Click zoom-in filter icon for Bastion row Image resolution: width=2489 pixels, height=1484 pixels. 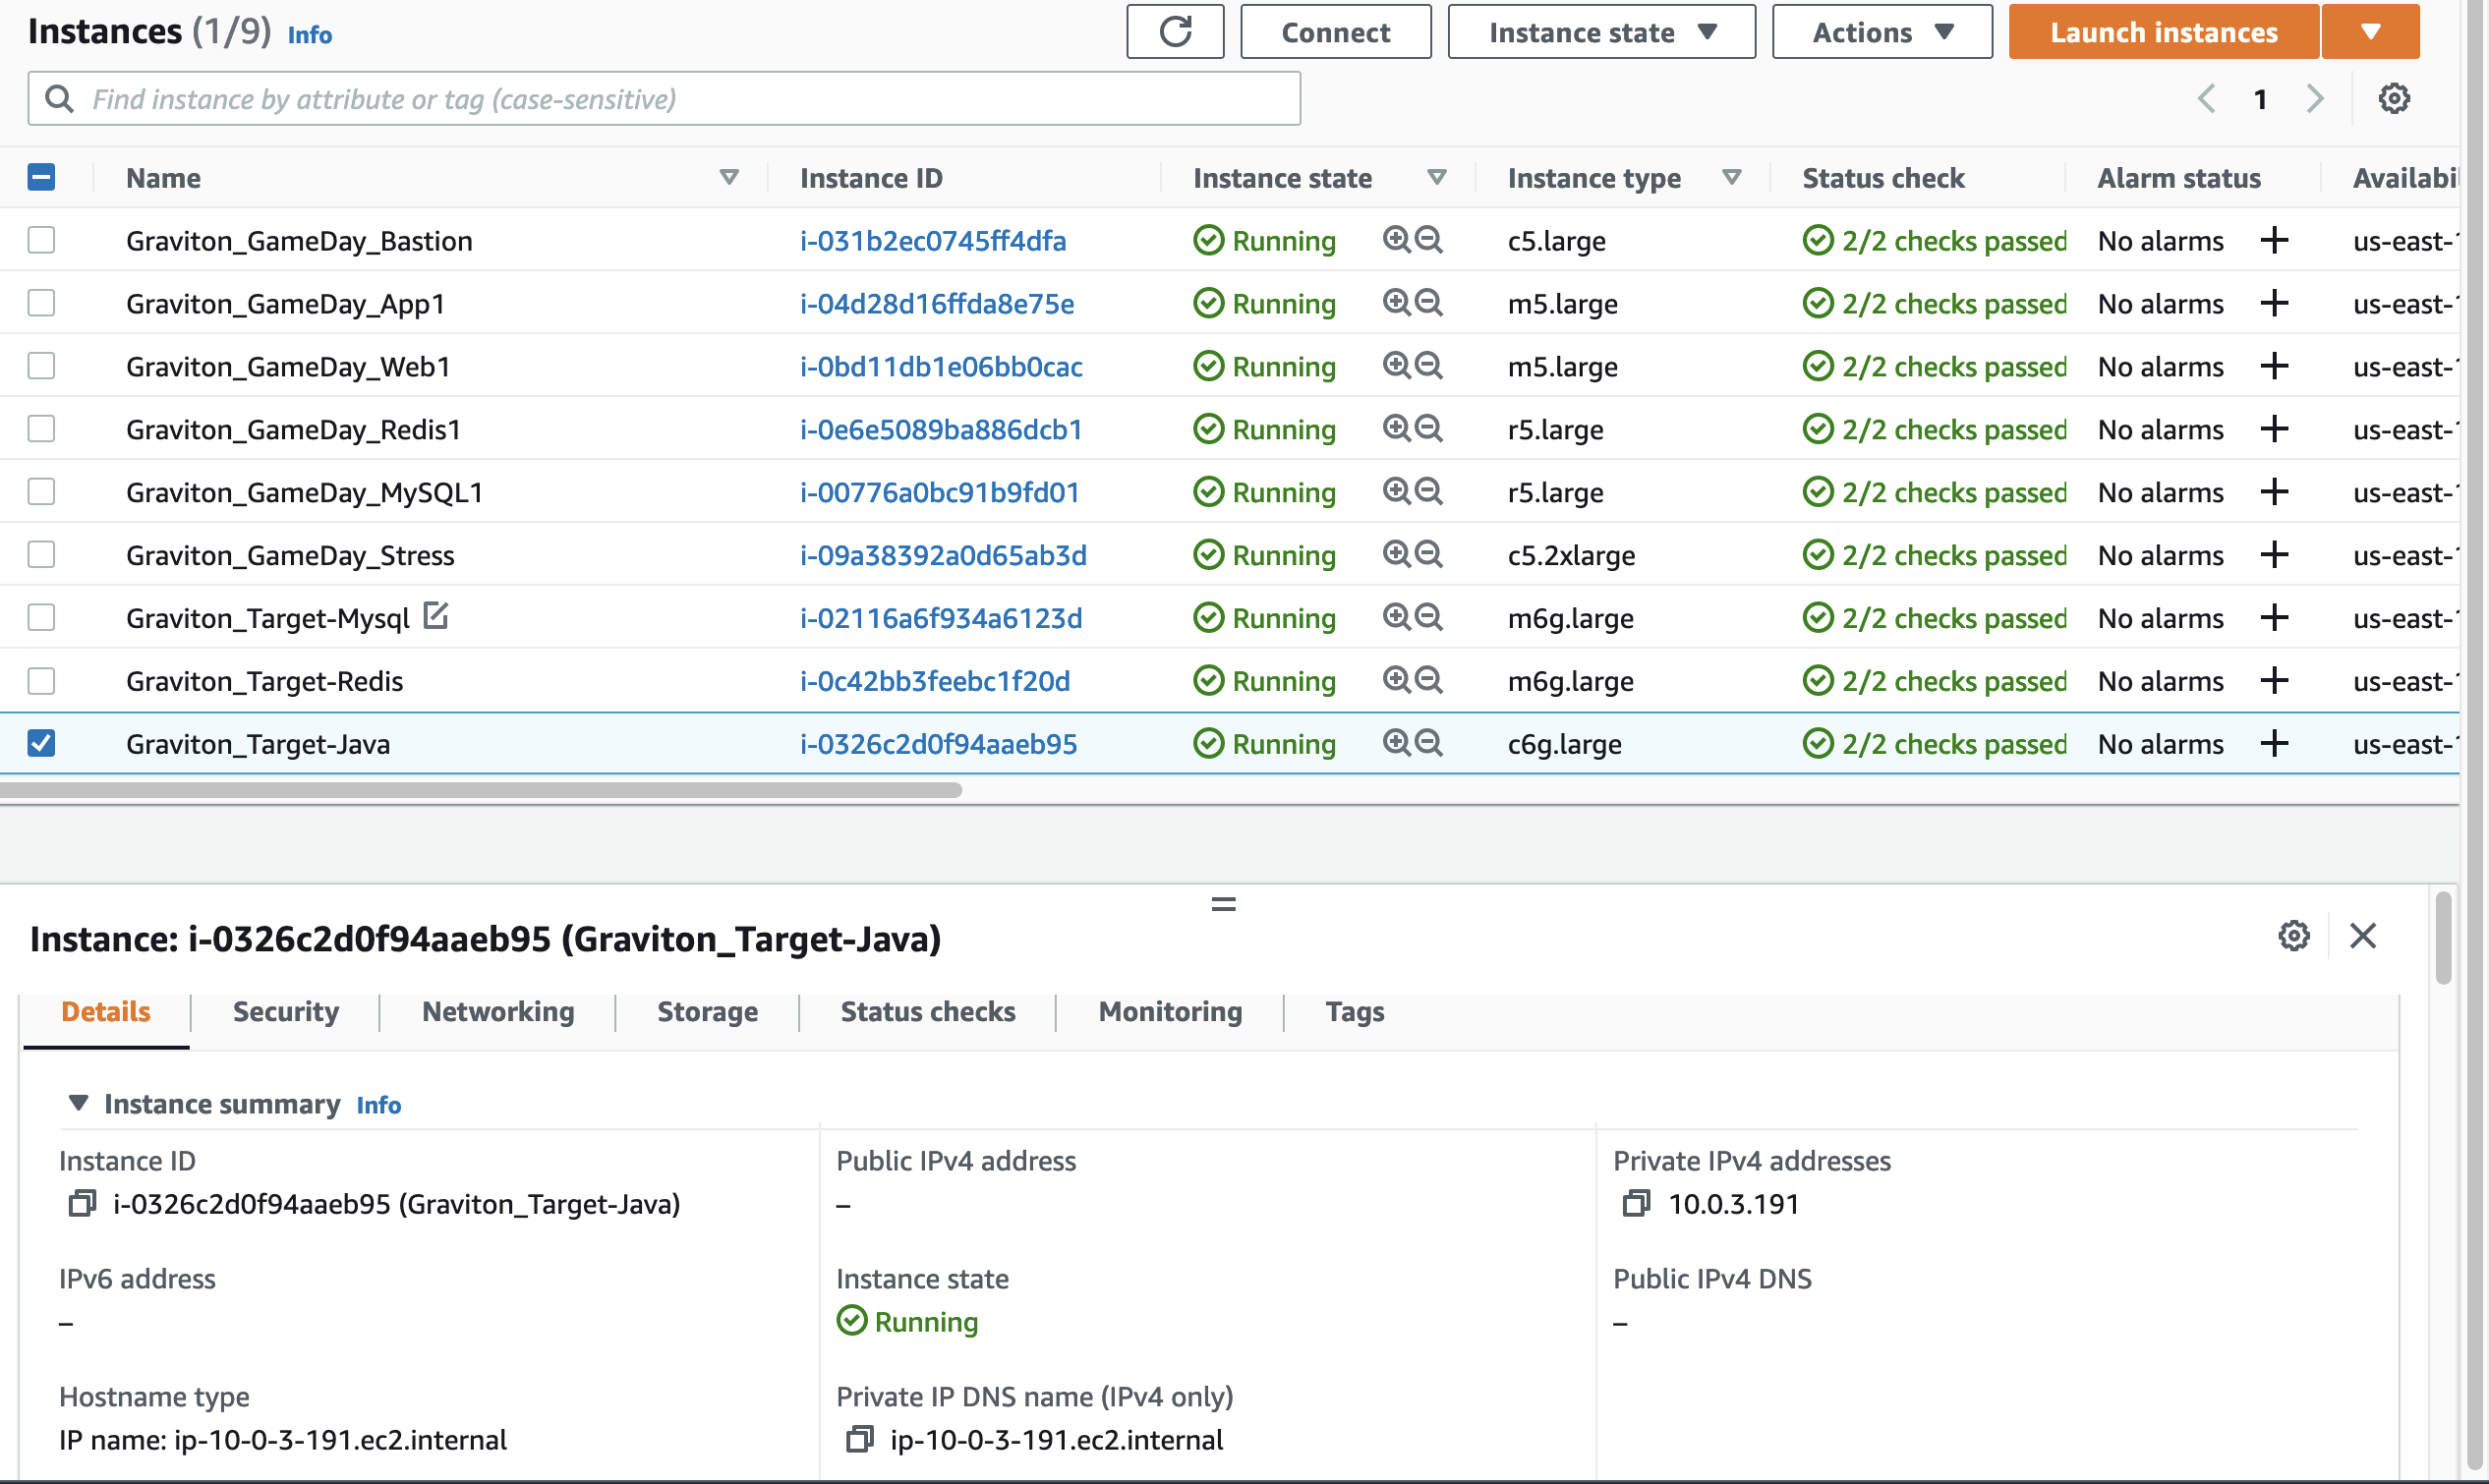[x=1396, y=240]
